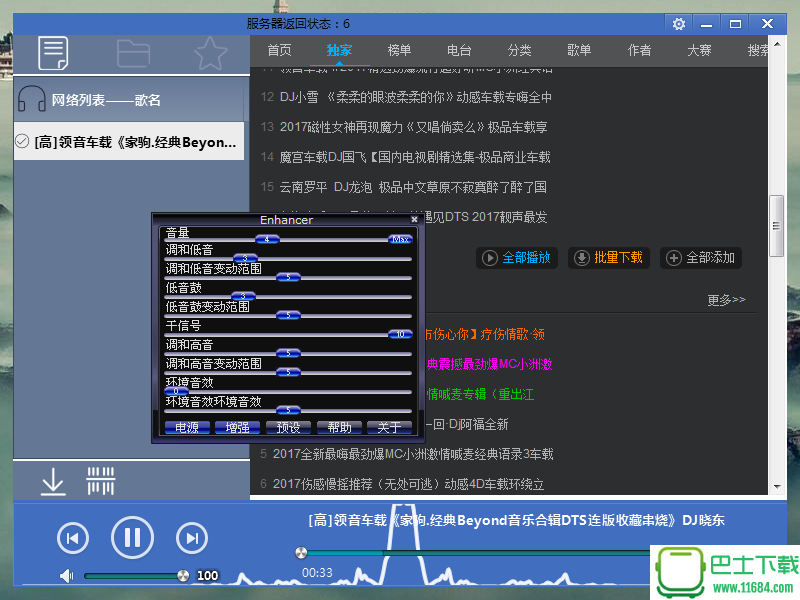800x600 pixels.
Task: Click the bottom 环境音效环境音效 slider knob
Action: click(x=288, y=410)
